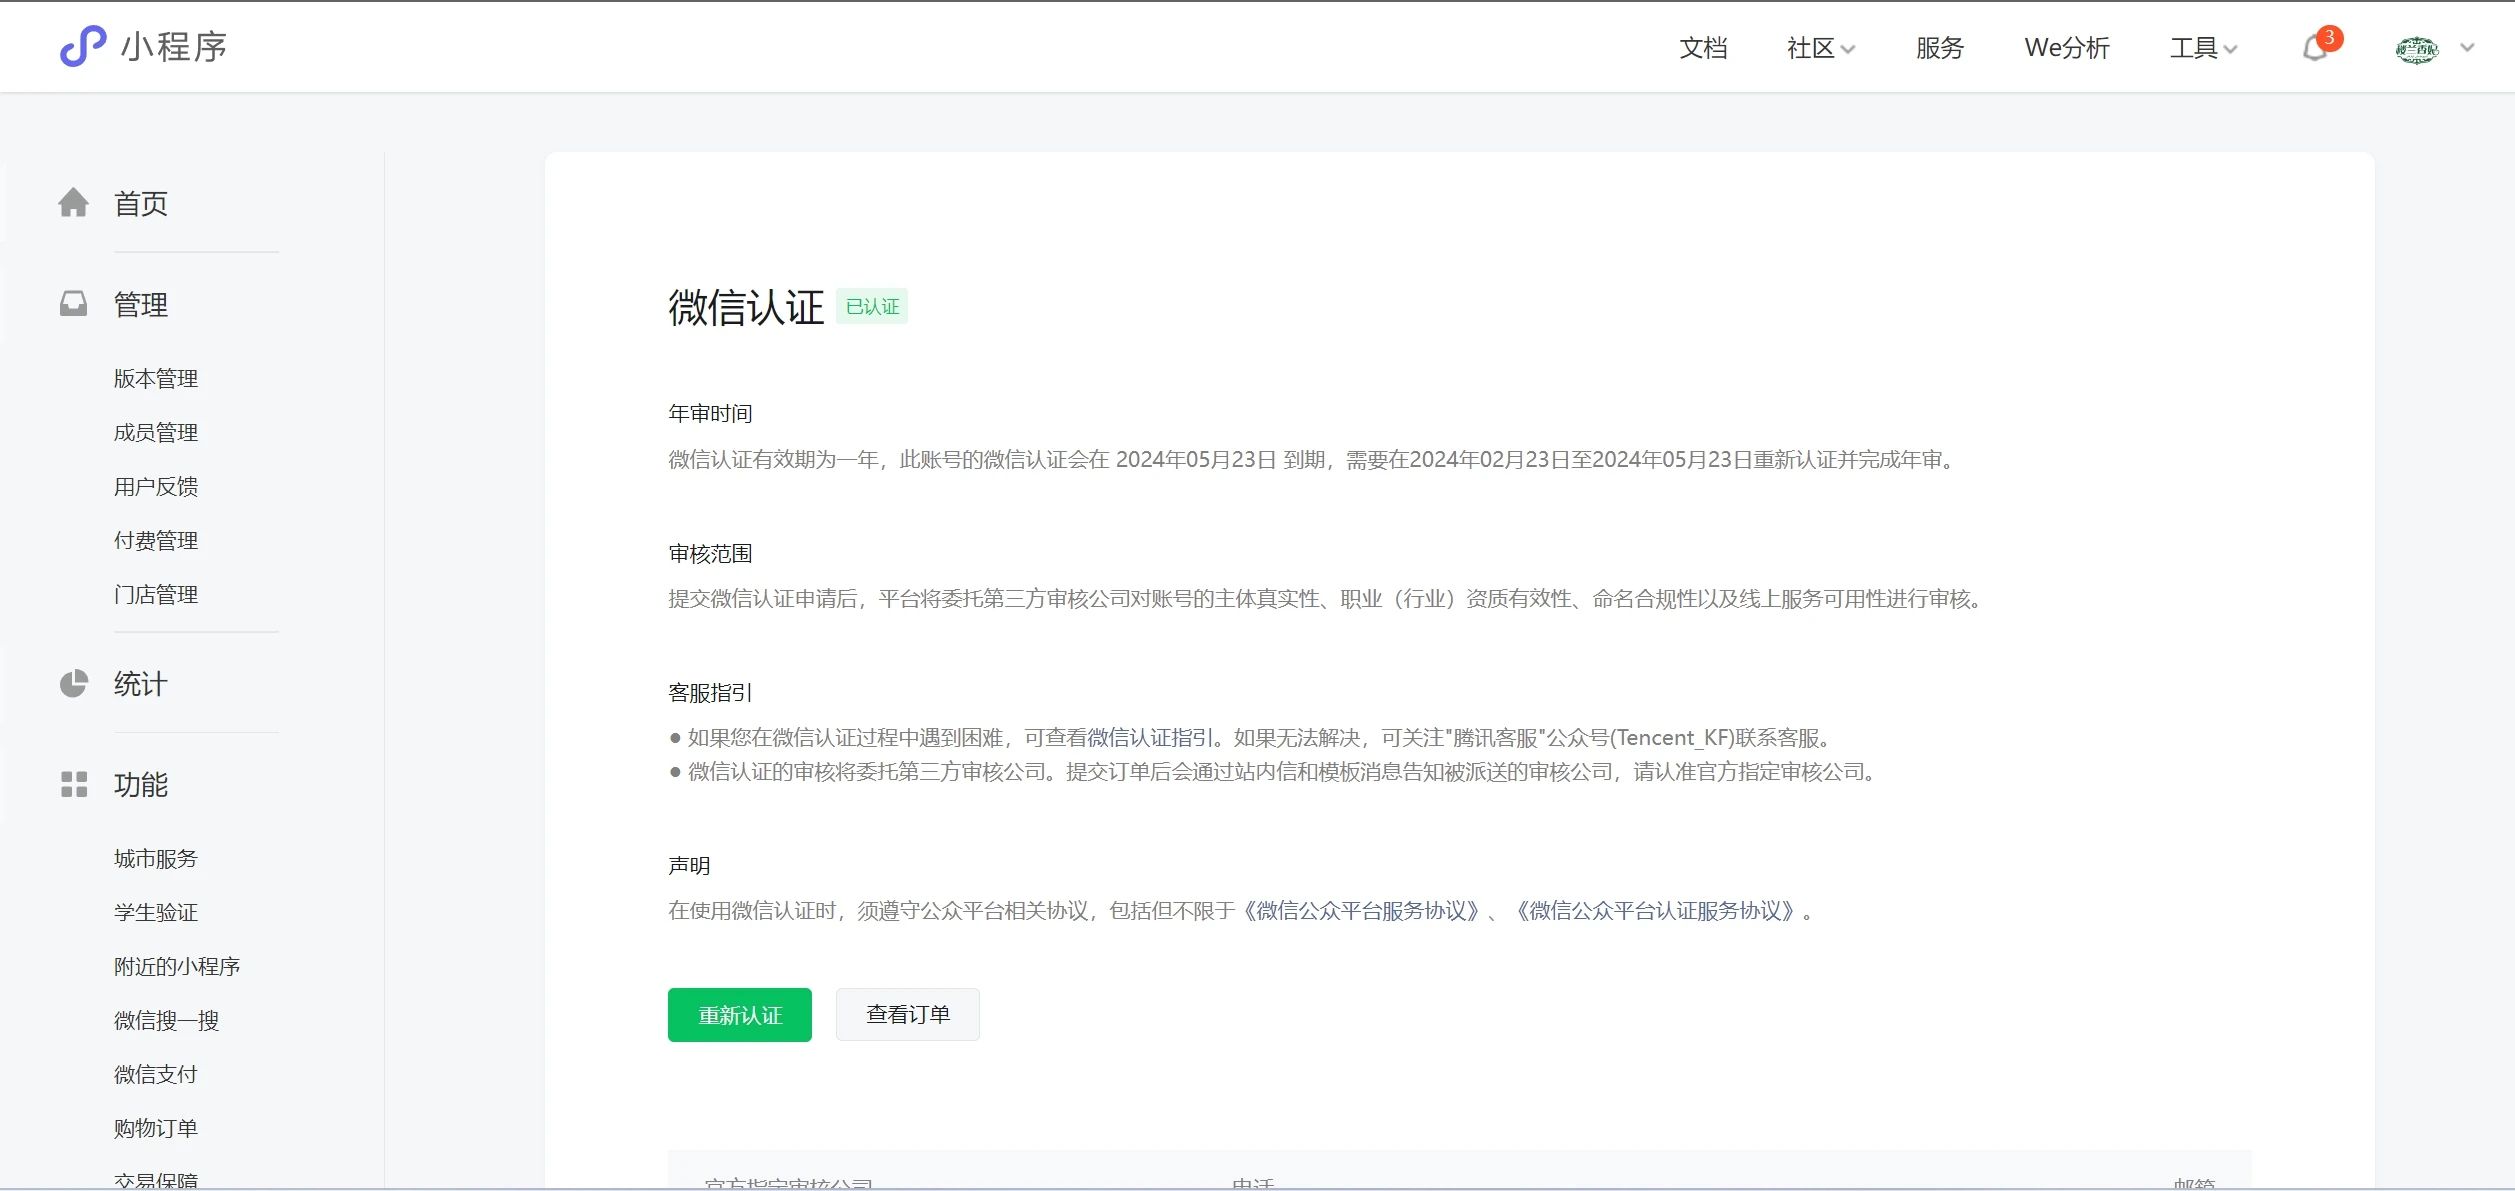2515x1191 pixels.
Task: Click the red notification count badge
Action: pos(2329,38)
